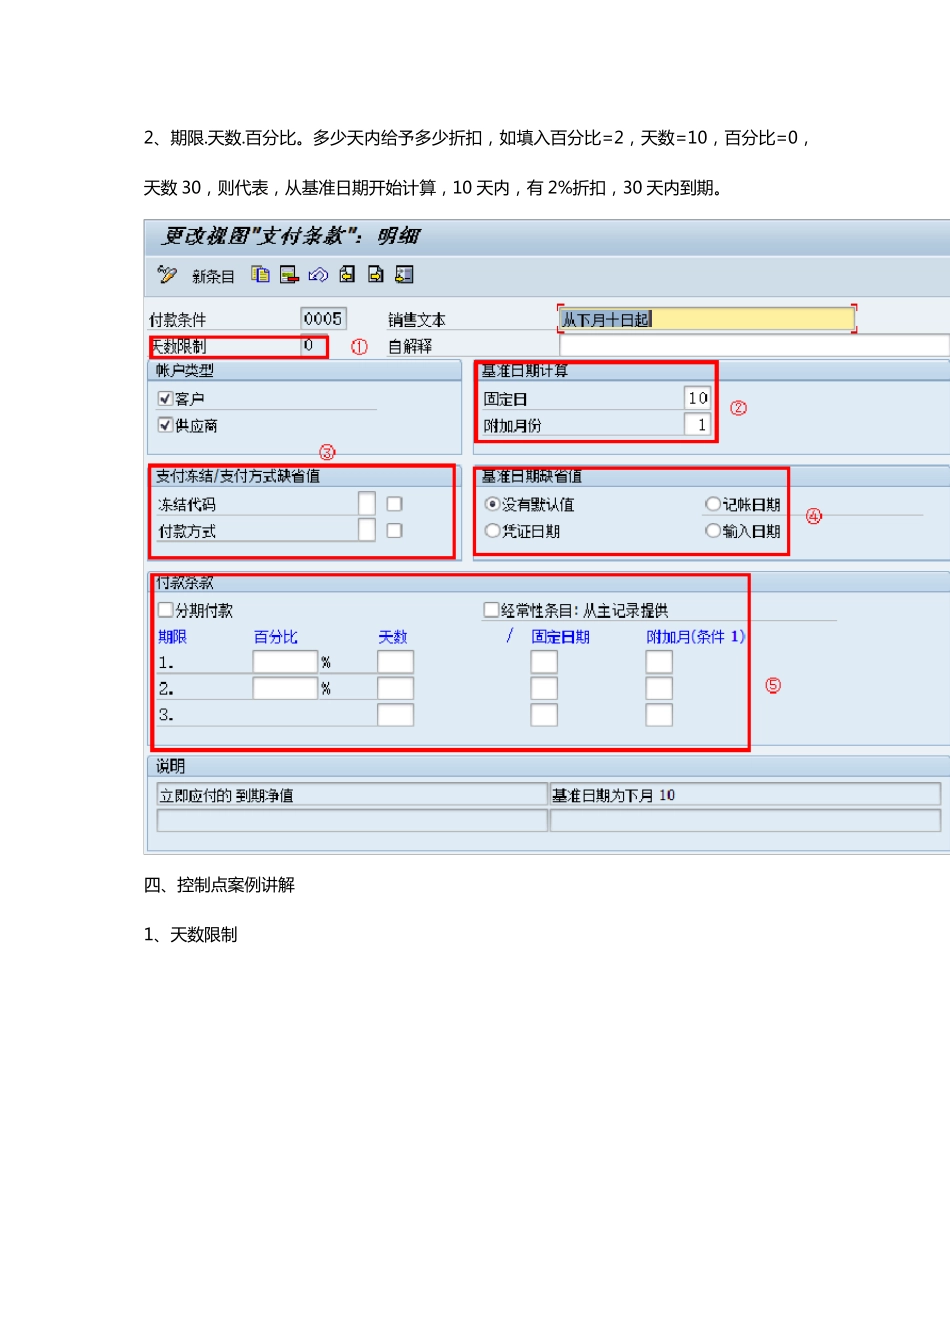Click the Delete entry icon in toolbar
The image size is (950, 1344).
click(x=290, y=275)
